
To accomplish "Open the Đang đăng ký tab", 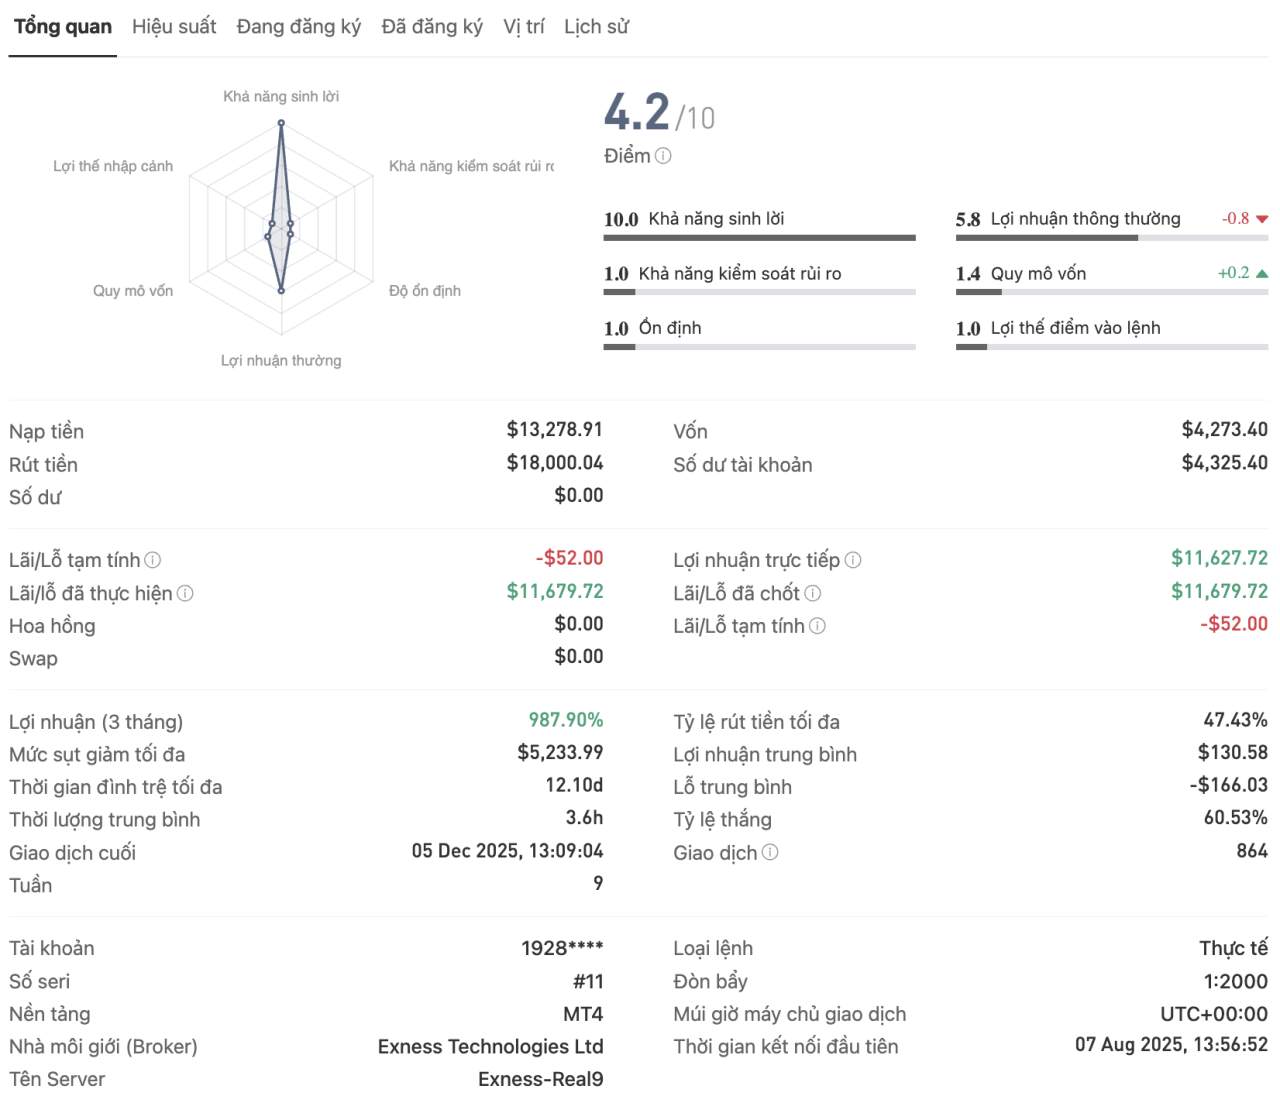I will pos(298,27).
